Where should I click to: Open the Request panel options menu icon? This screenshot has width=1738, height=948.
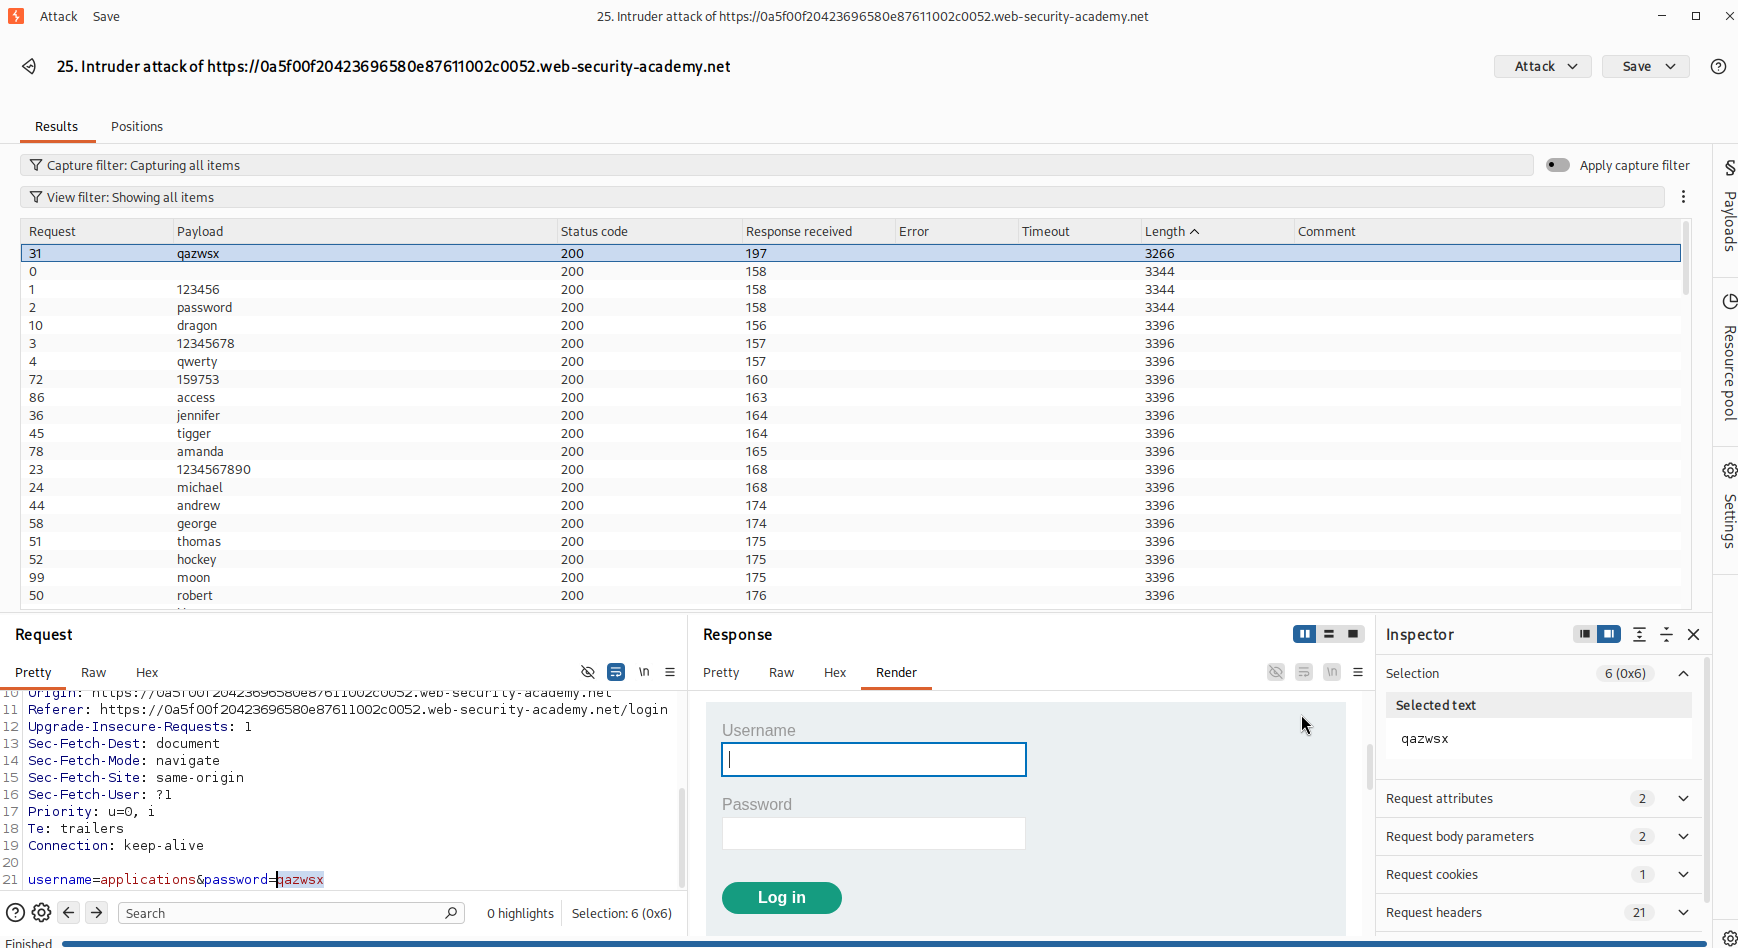click(x=670, y=672)
